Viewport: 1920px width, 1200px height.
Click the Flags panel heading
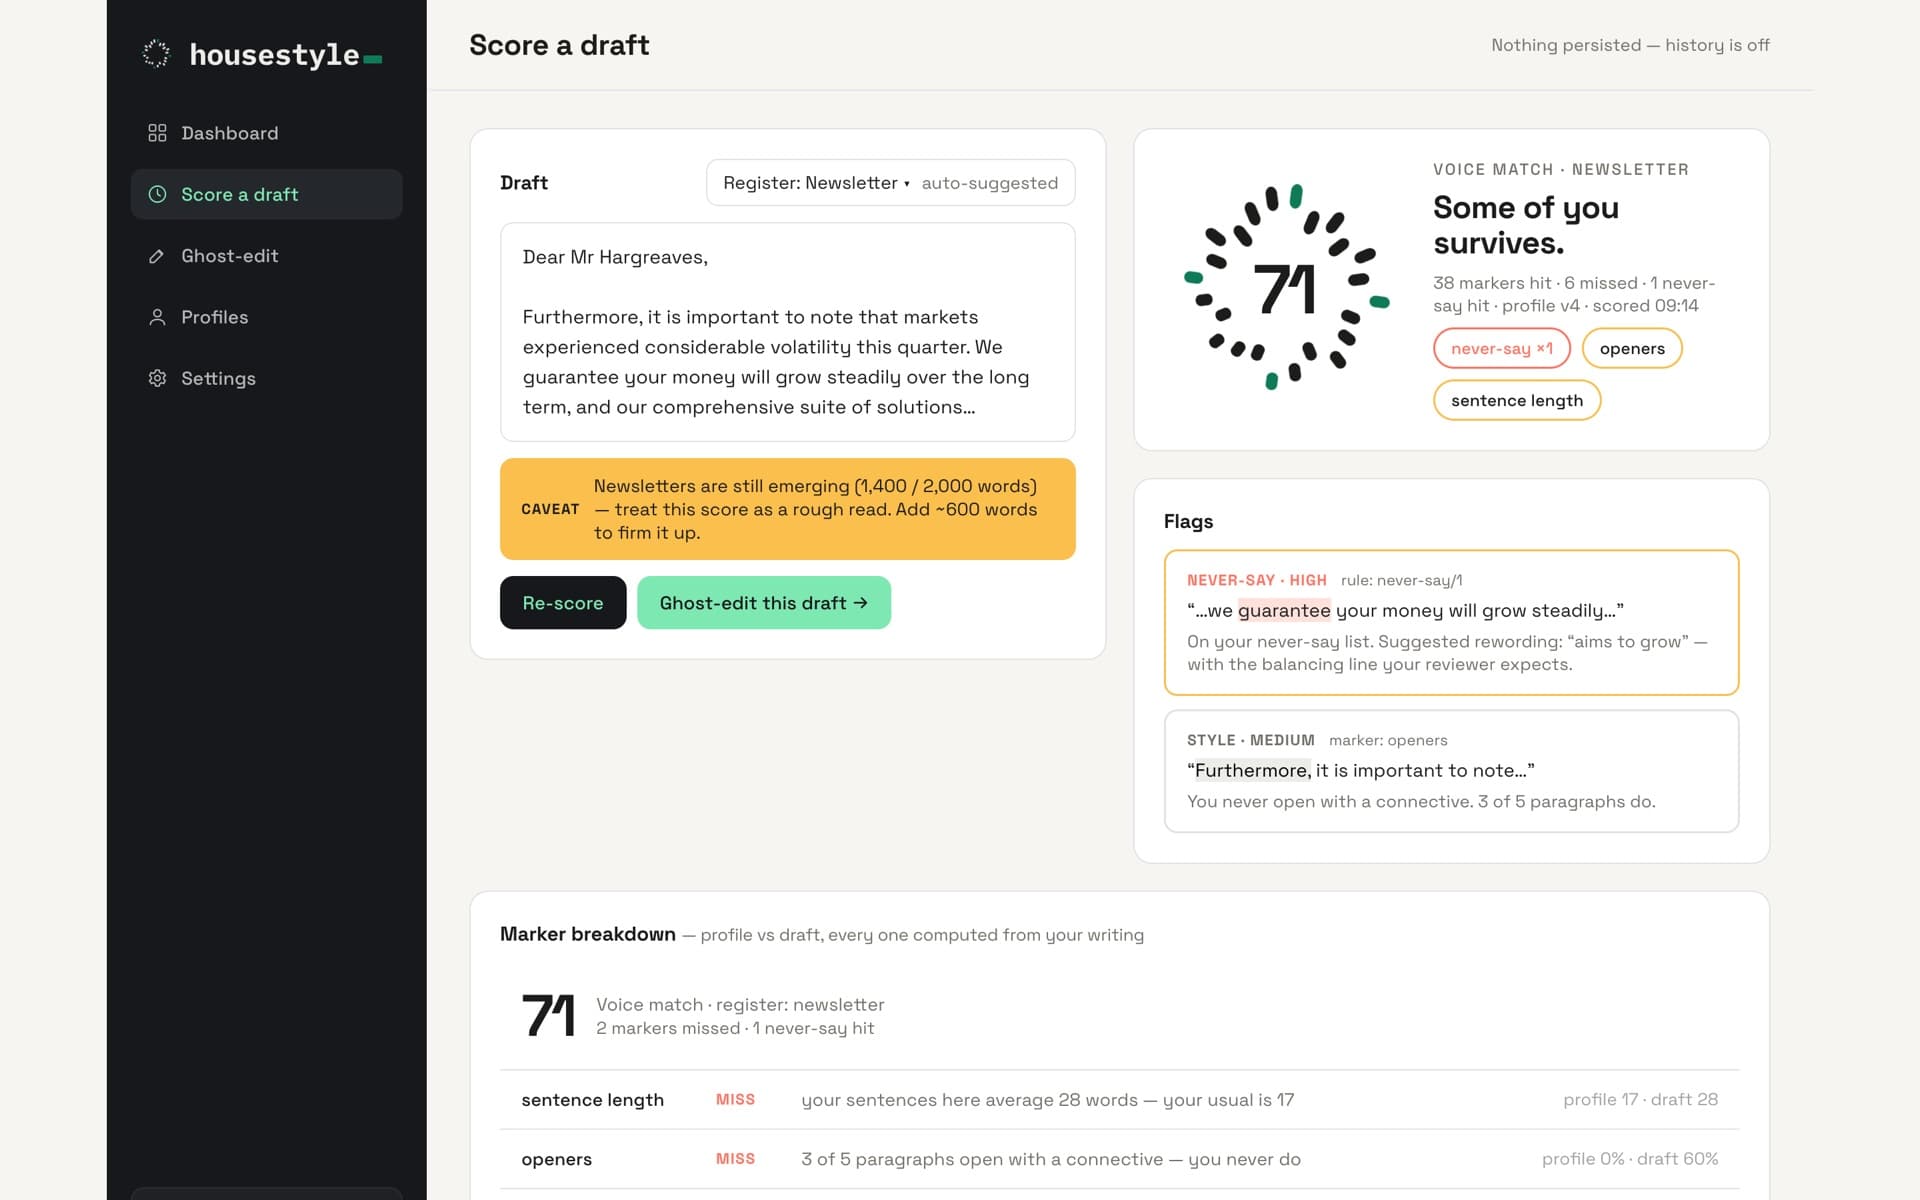coord(1188,522)
